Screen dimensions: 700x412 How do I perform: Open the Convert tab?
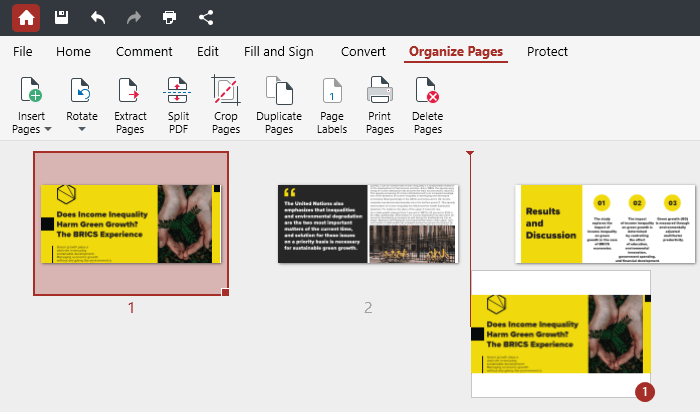363,52
